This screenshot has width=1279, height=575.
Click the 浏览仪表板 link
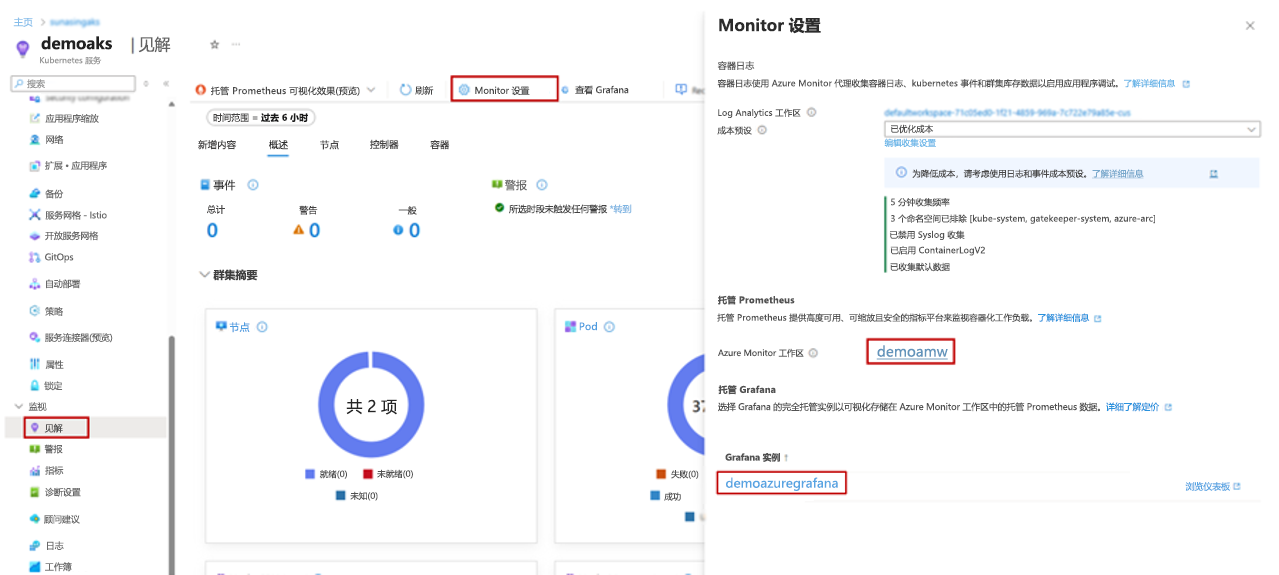point(1213,487)
